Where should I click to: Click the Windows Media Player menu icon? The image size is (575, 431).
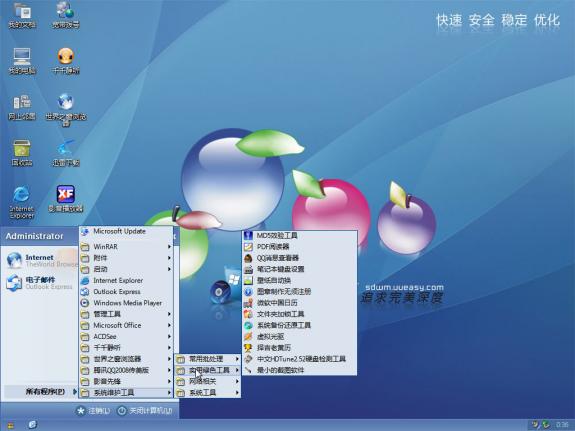click(x=85, y=303)
